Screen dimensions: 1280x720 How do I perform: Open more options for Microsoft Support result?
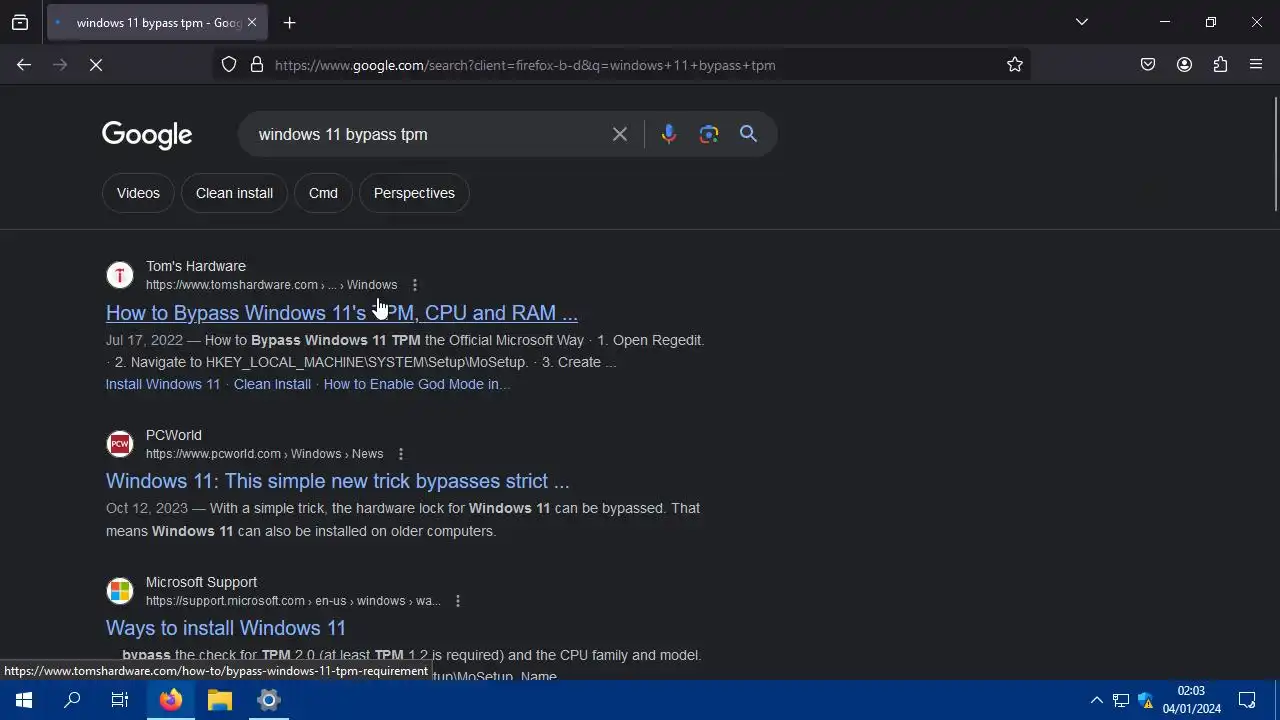pos(458,601)
